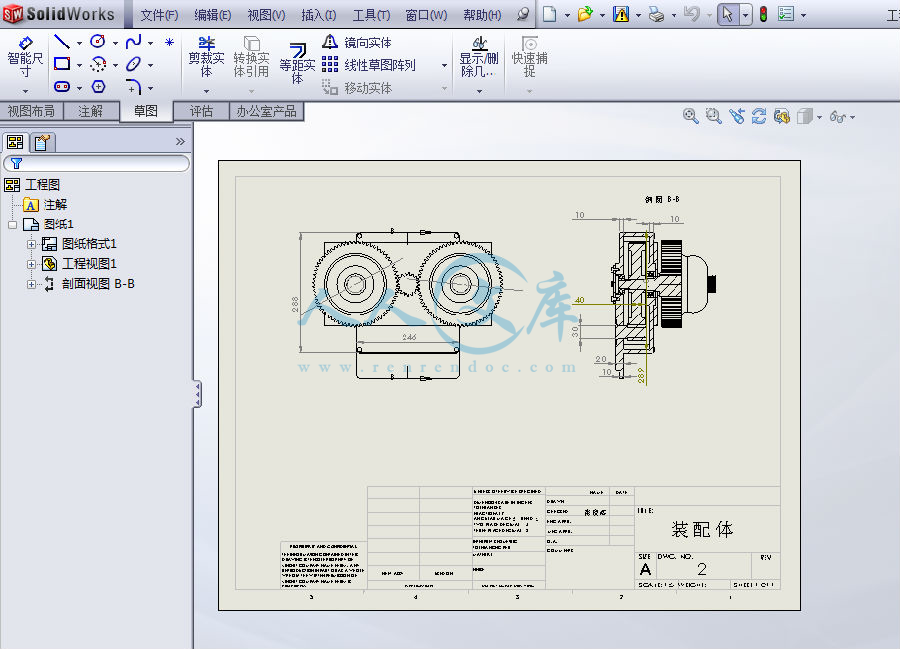
Task: Click the Rotate view arrows icon
Action: (759, 116)
